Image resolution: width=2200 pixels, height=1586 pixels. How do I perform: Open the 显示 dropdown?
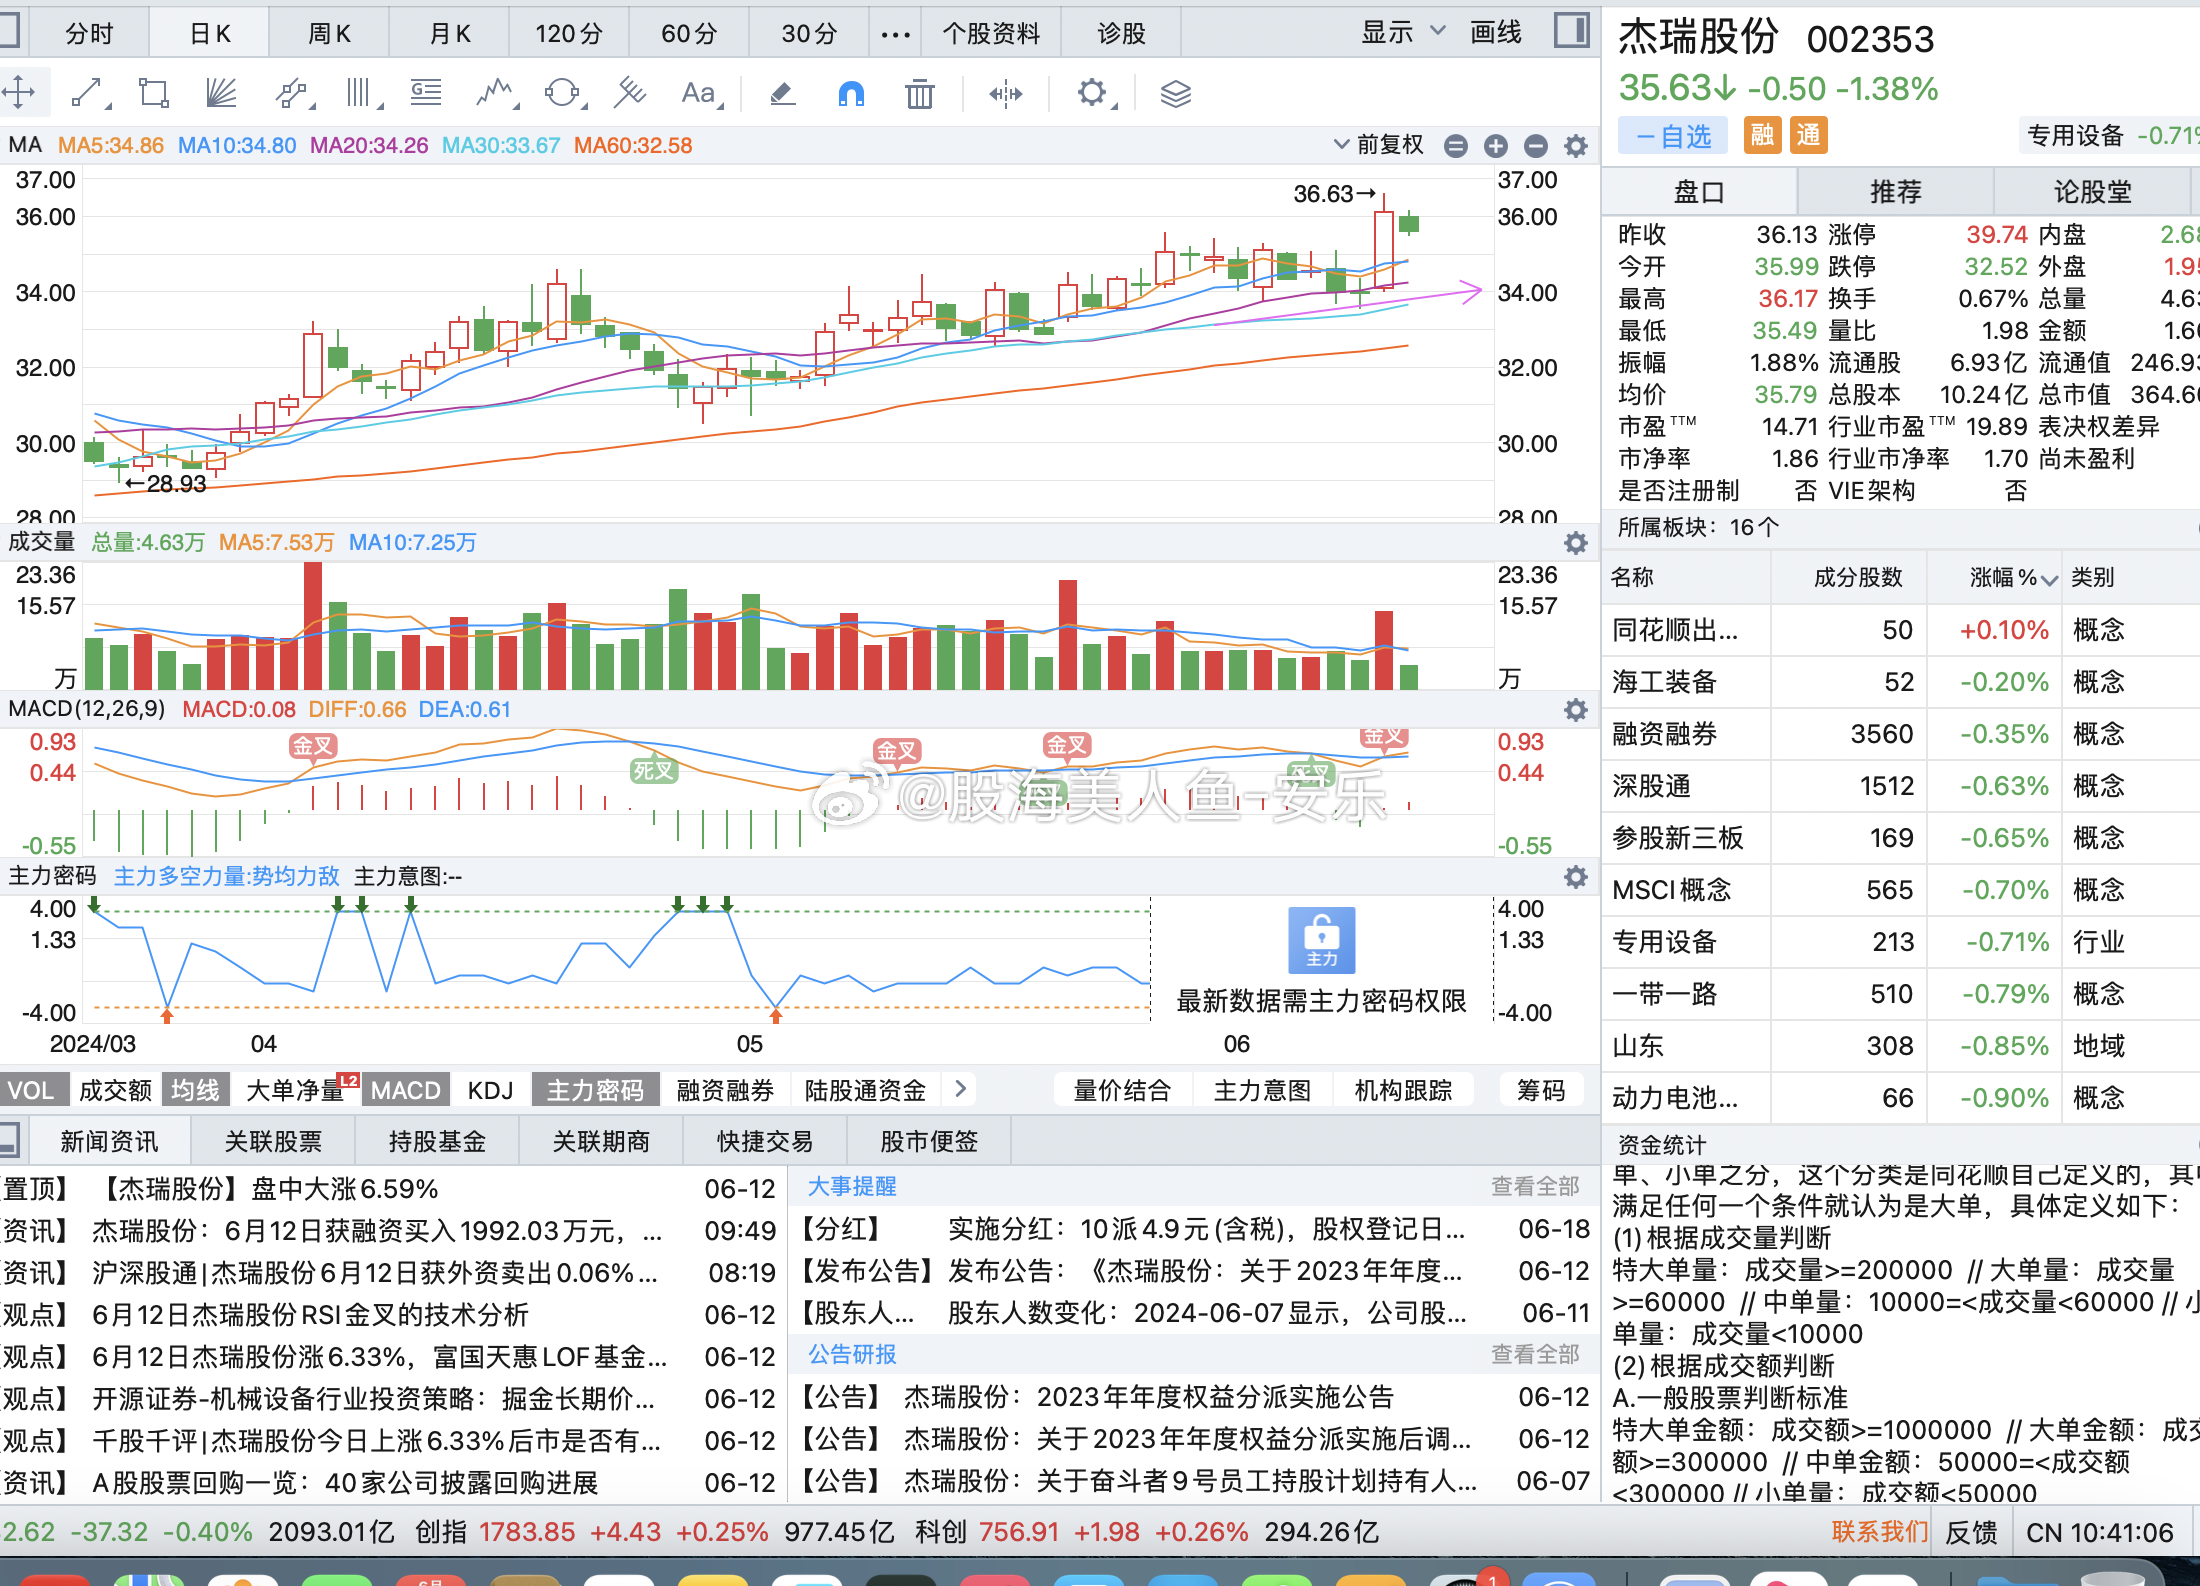[x=1402, y=32]
